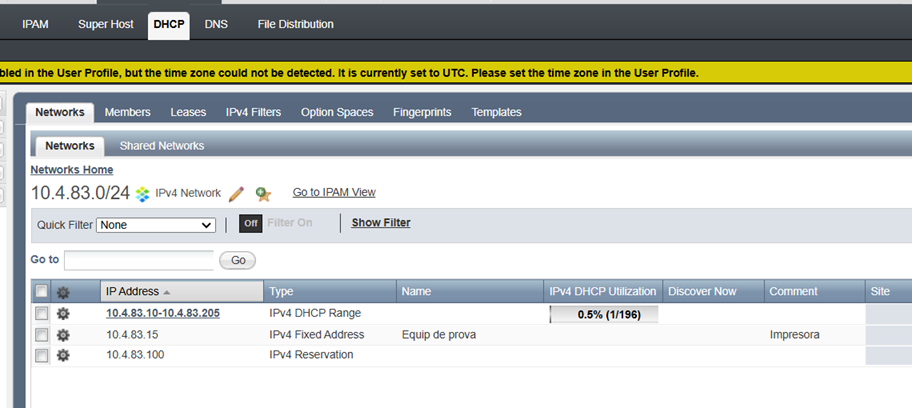Tick the select-all checkbox in table header
The height and width of the screenshot is (408, 912).
[41, 292]
